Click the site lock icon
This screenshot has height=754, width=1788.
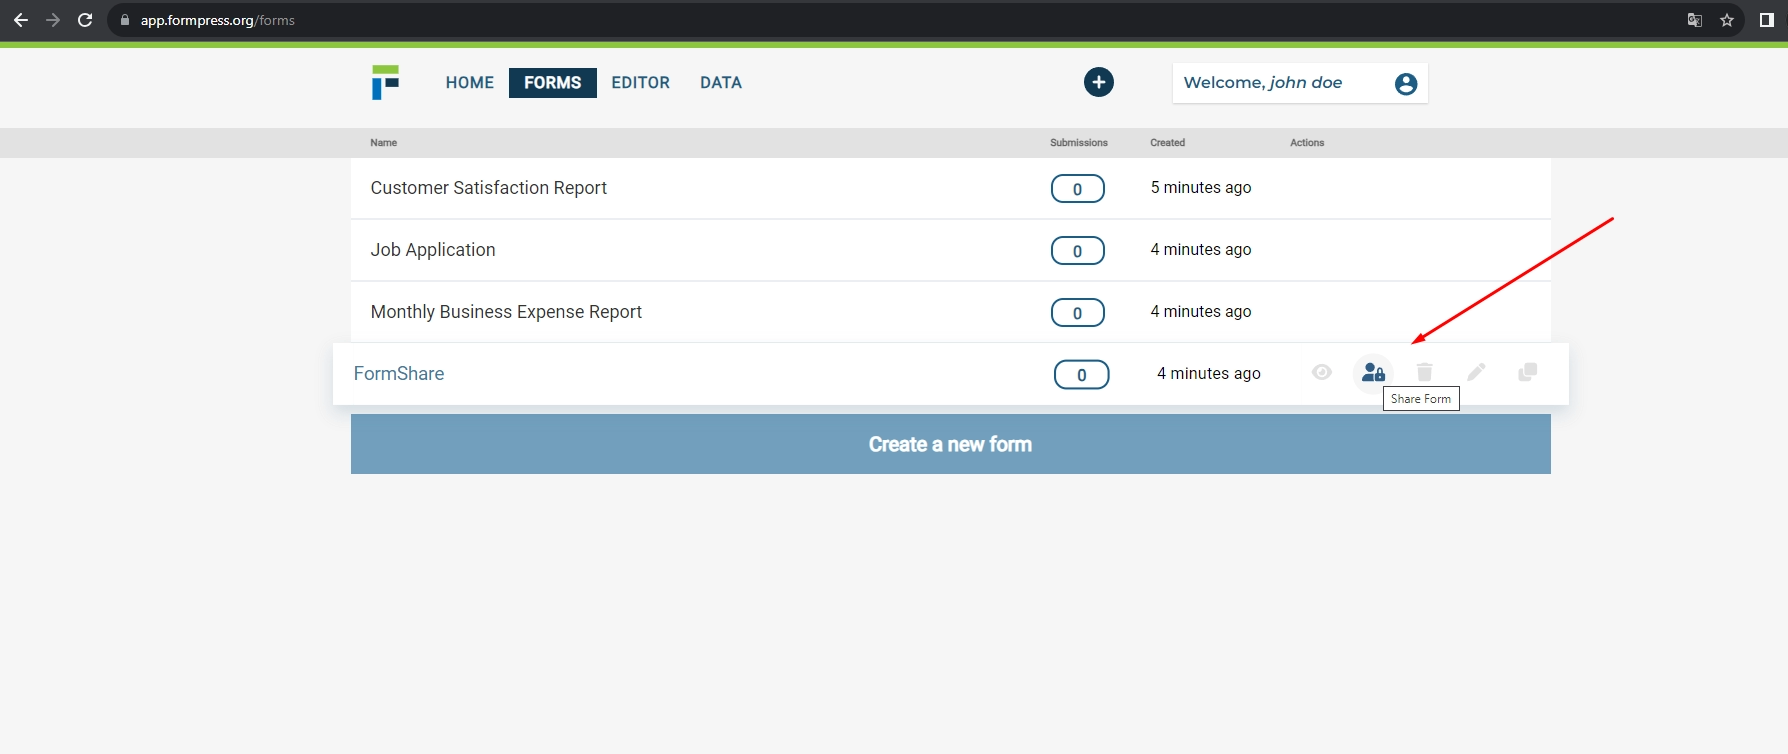(125, 20)
